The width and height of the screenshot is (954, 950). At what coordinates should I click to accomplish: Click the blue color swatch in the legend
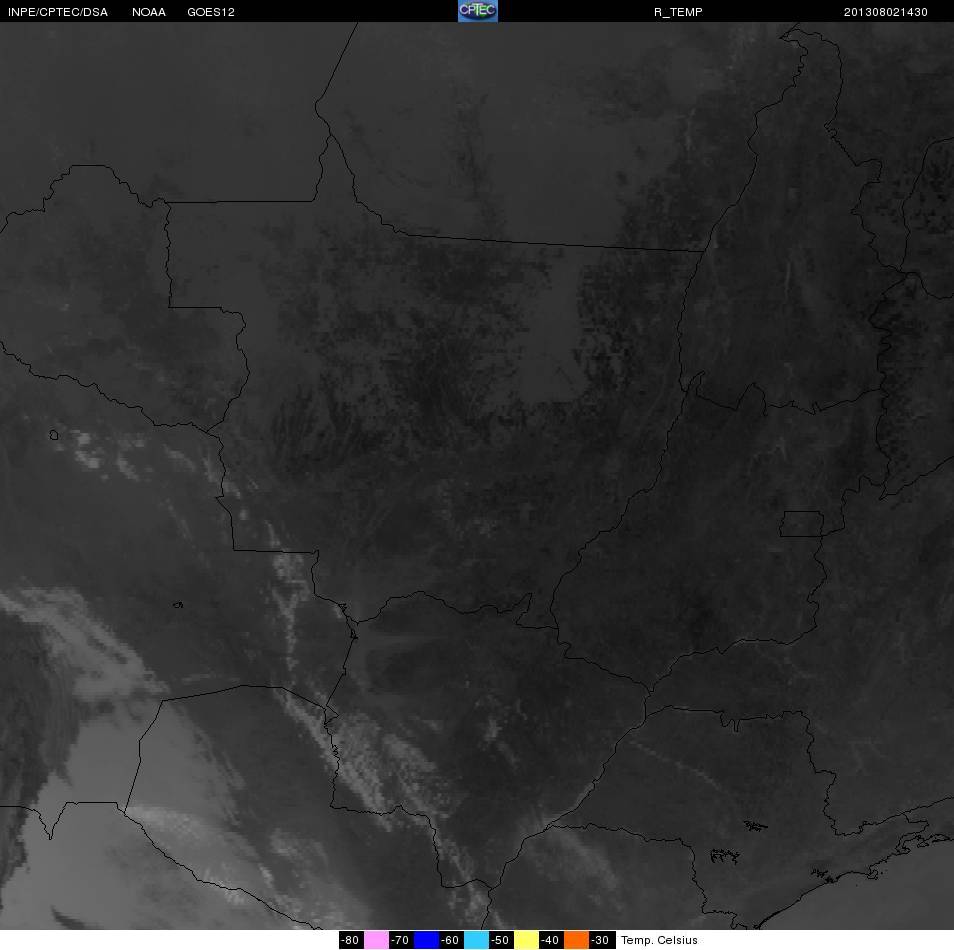(427, 940)
